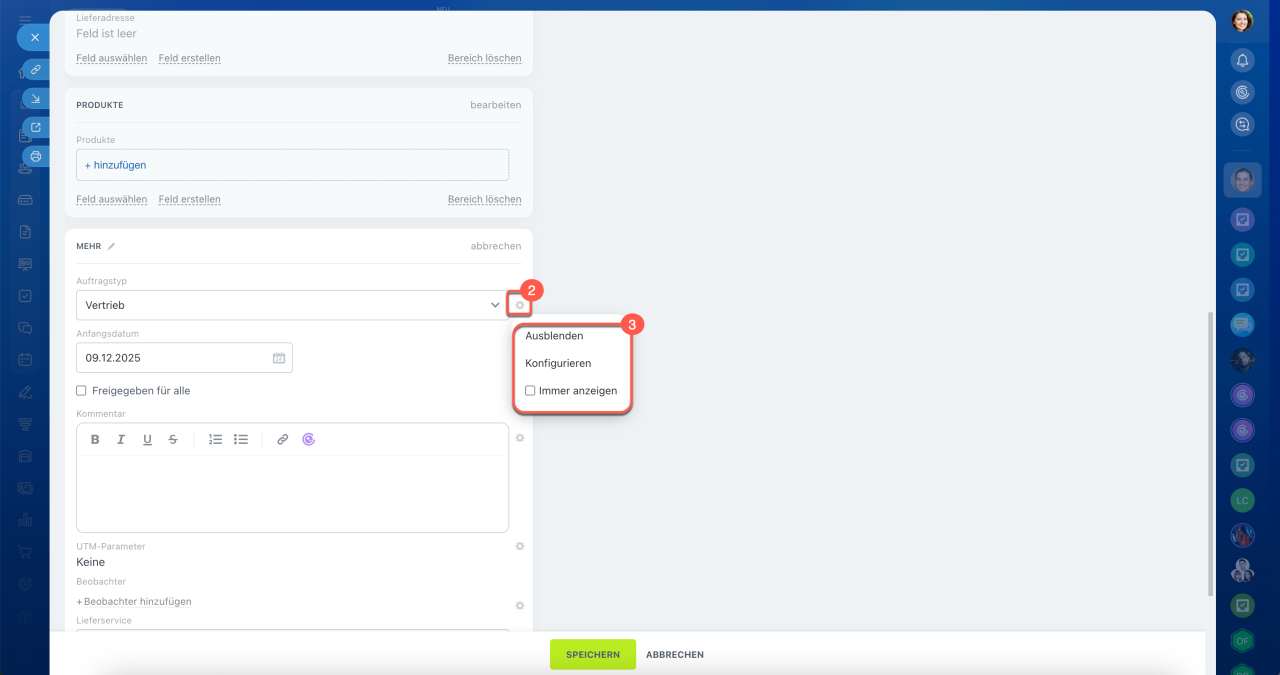
Task: Open user profile avatar at top right
Action: (x=1242, y=20)
